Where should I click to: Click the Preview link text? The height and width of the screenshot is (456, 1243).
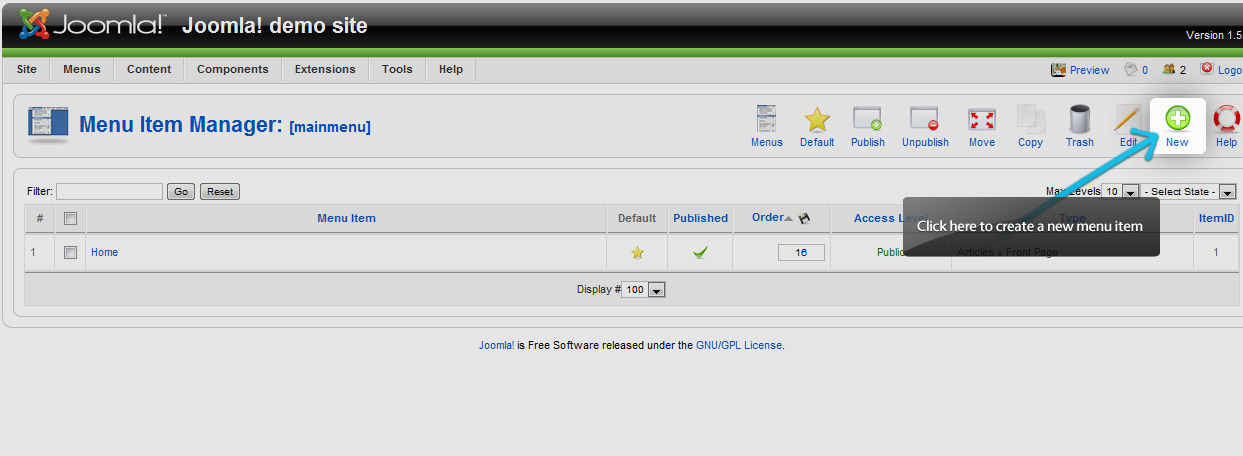1089,70
